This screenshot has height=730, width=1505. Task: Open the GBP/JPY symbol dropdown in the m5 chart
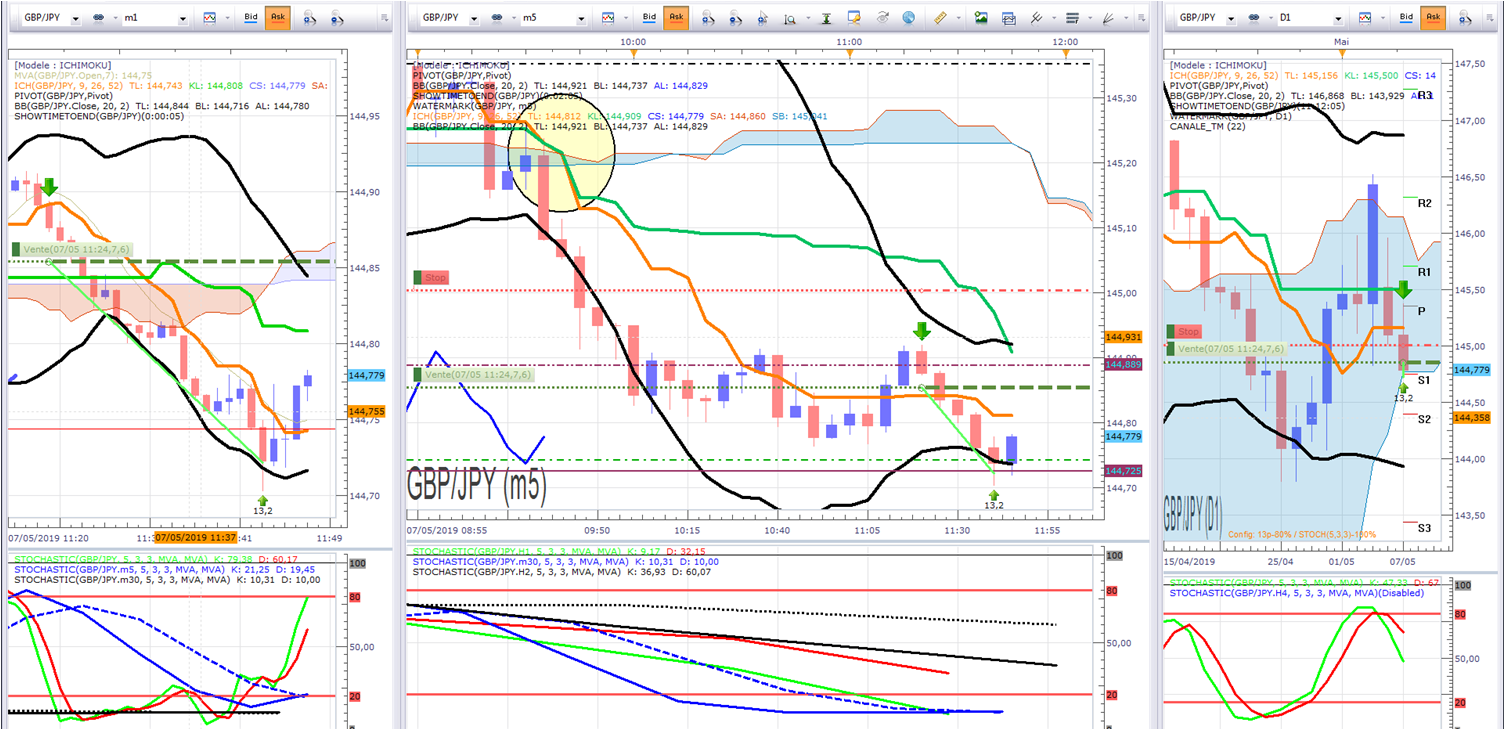pyautogui.click(x=474, y=19)
